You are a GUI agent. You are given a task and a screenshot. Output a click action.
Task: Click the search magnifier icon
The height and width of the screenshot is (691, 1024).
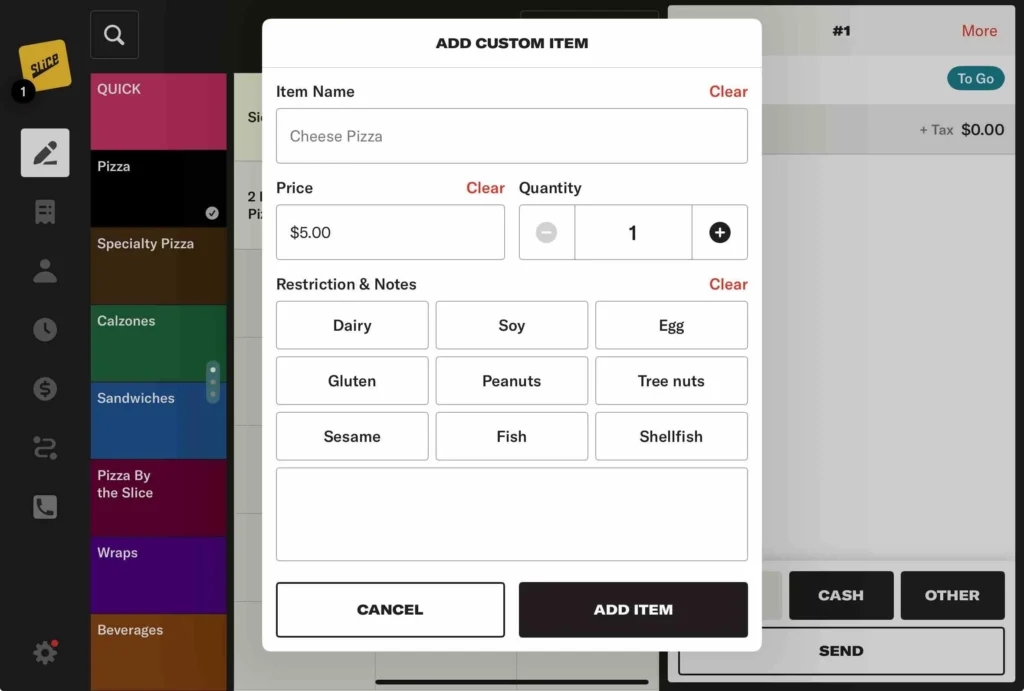[x=114, y=35]
